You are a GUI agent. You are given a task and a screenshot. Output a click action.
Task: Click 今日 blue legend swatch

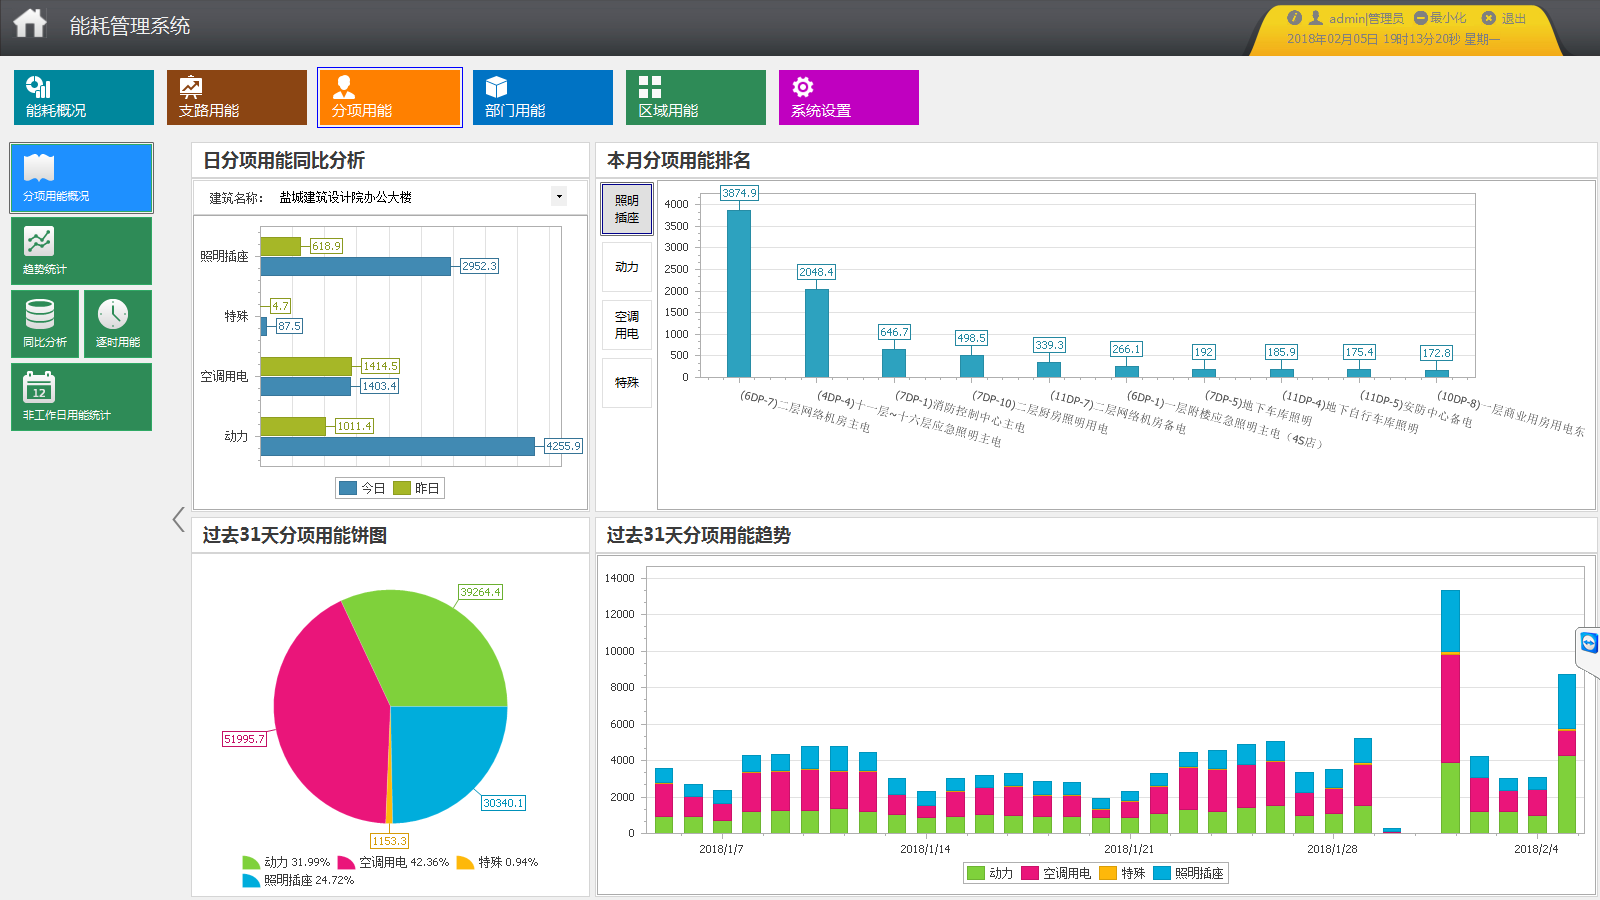point(348,488)
